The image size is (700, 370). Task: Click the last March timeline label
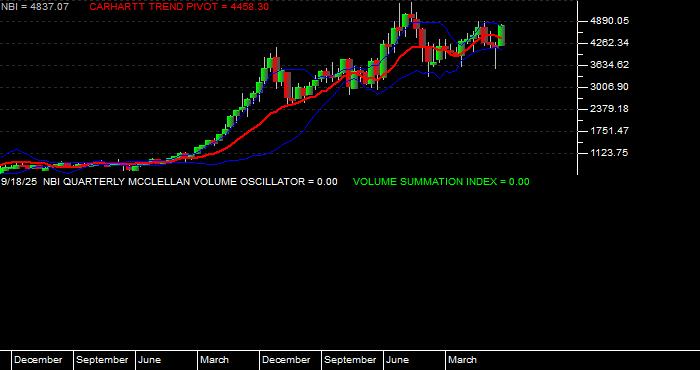pyautogui.click(x=462, y=360)
